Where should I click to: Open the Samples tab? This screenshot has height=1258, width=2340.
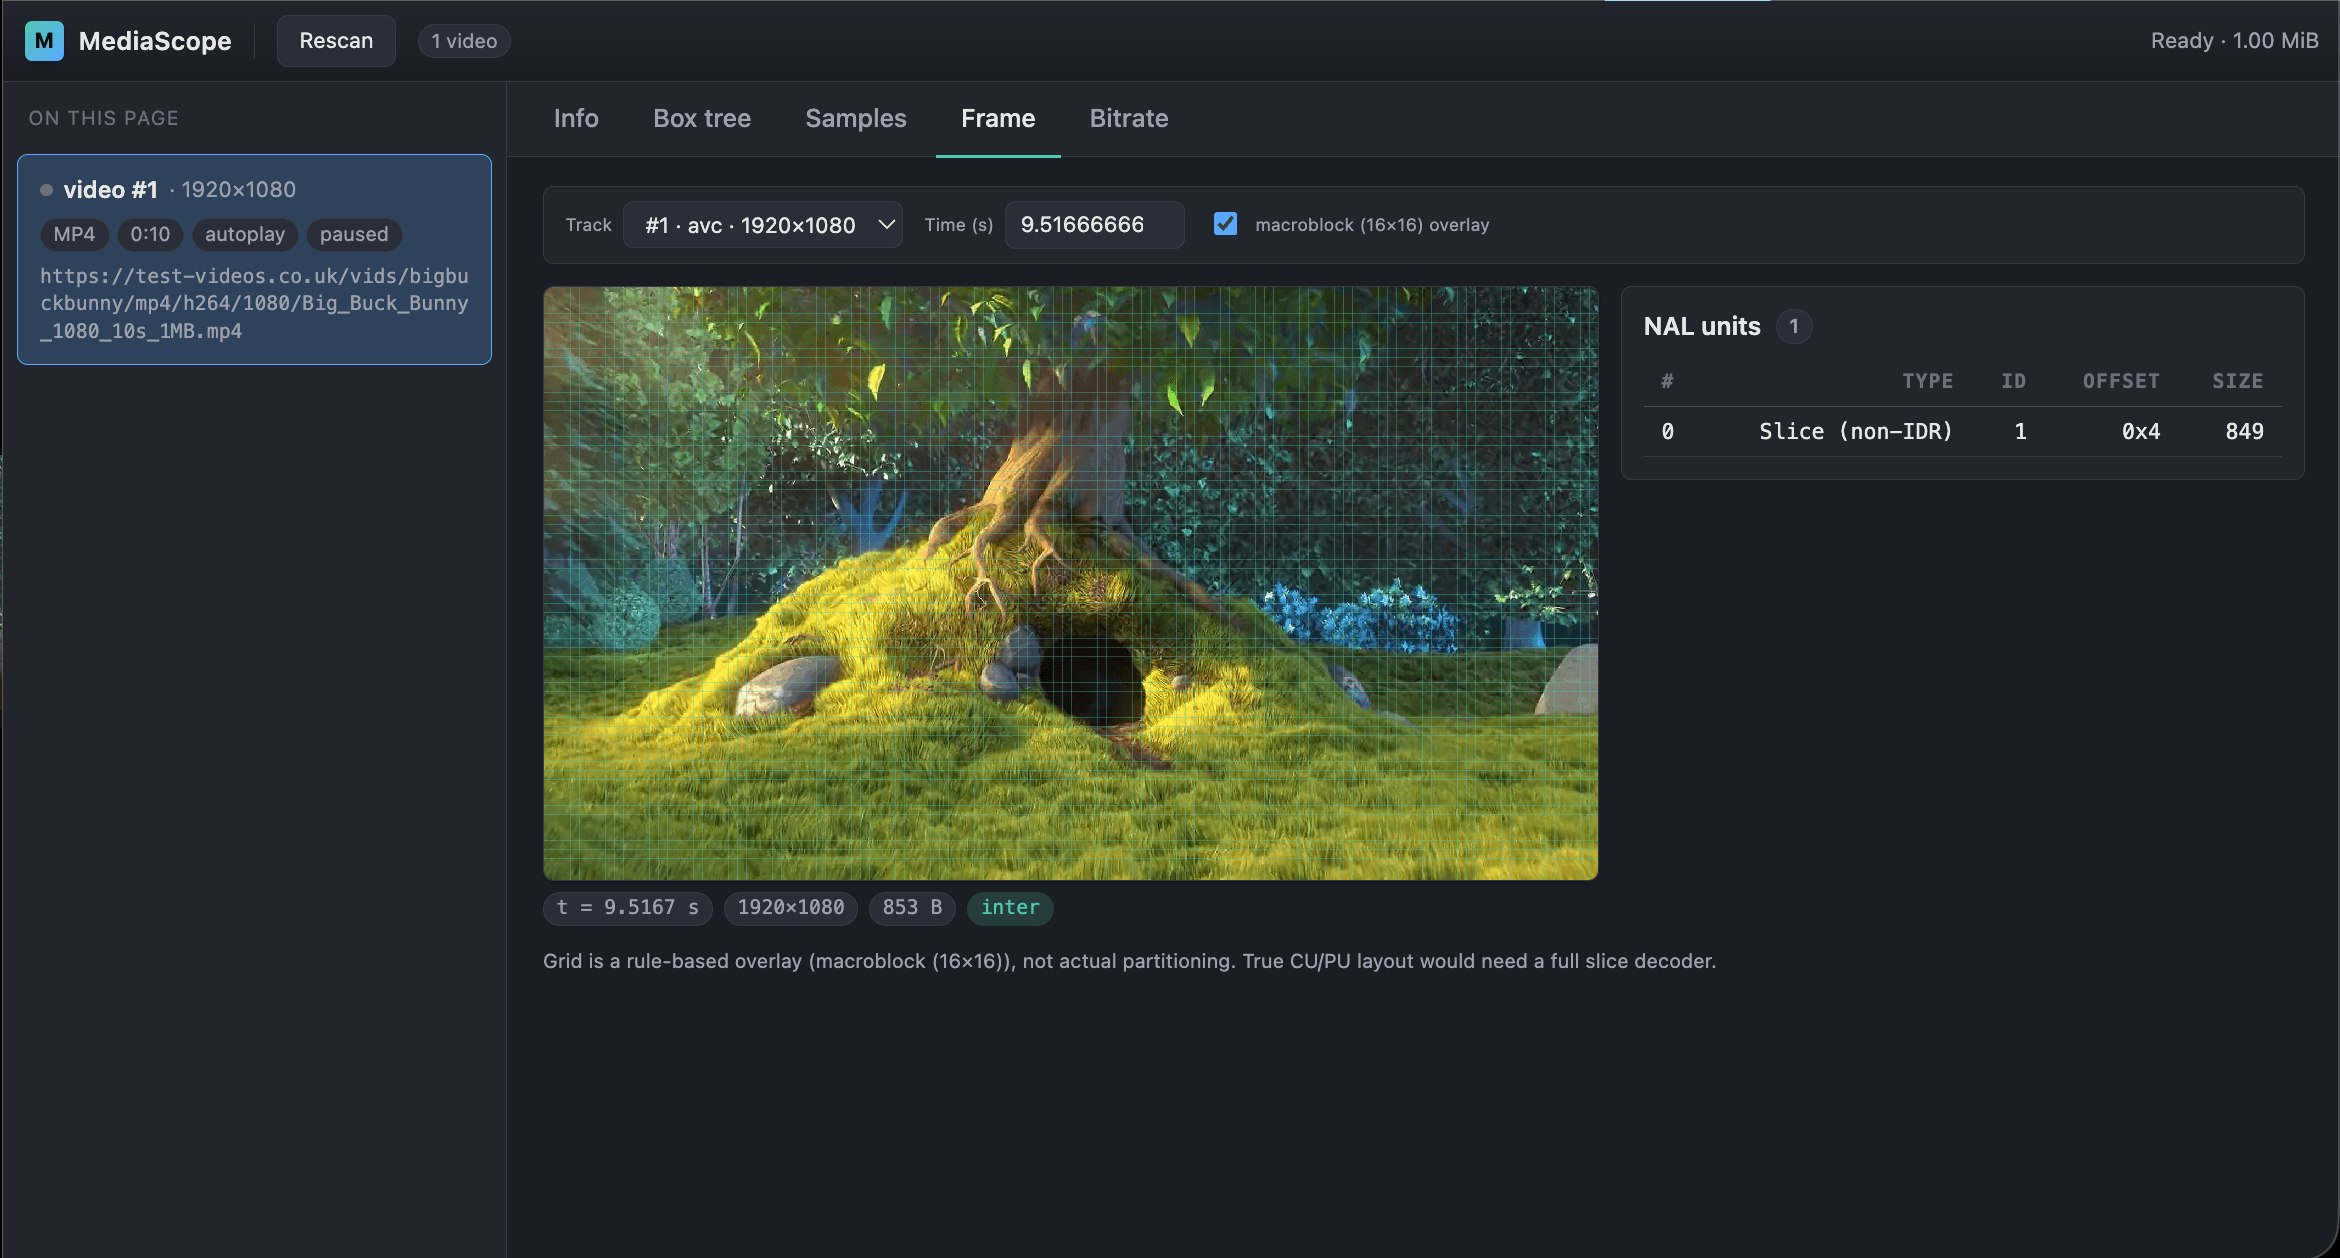tap(856, 118)
